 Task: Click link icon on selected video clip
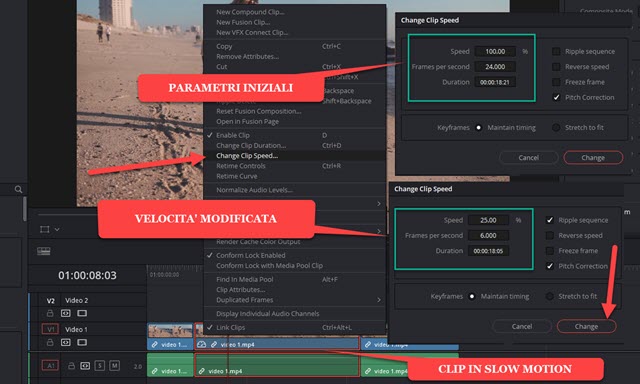click(x=214, y=345)
